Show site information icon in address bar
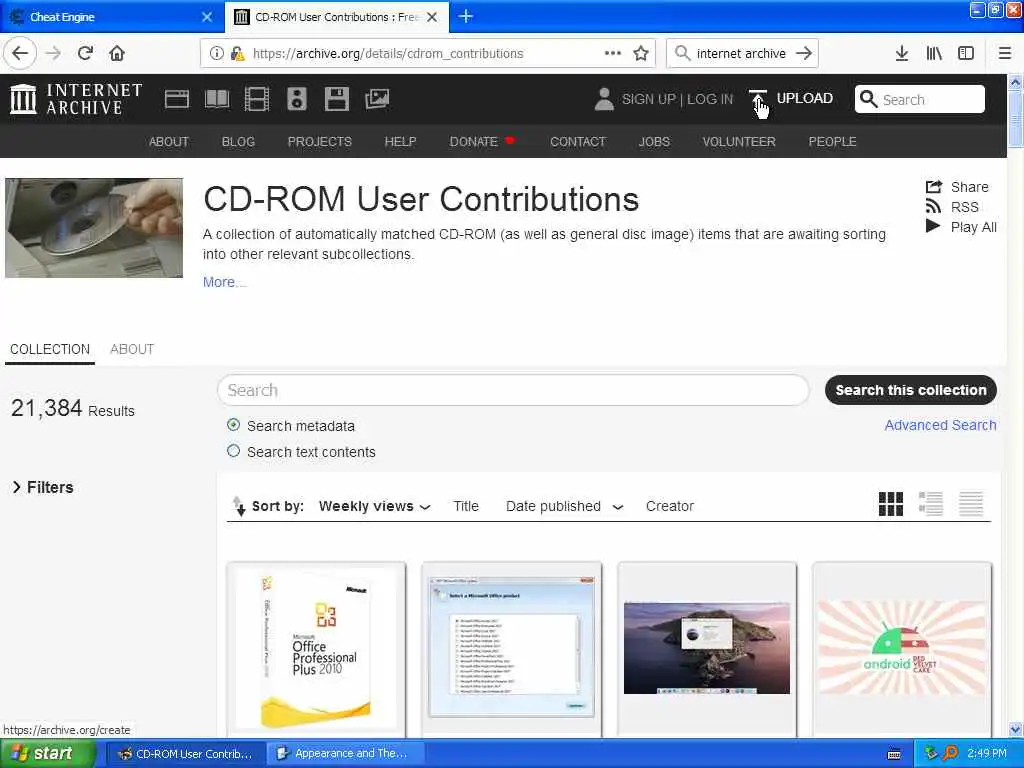The width and height of the screenshot is (1024, 768). point(216,54)
